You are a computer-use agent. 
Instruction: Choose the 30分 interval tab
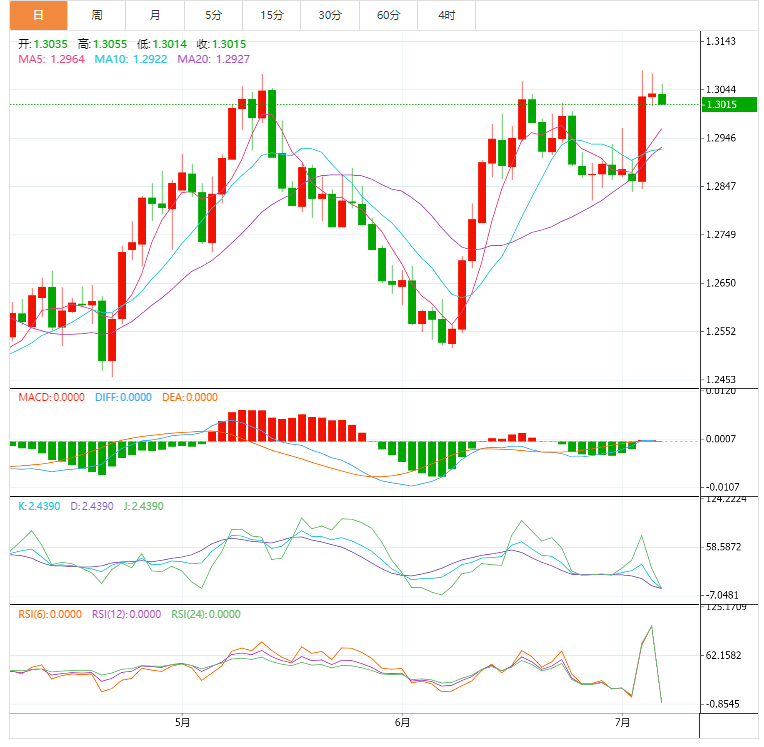[329, 15]
